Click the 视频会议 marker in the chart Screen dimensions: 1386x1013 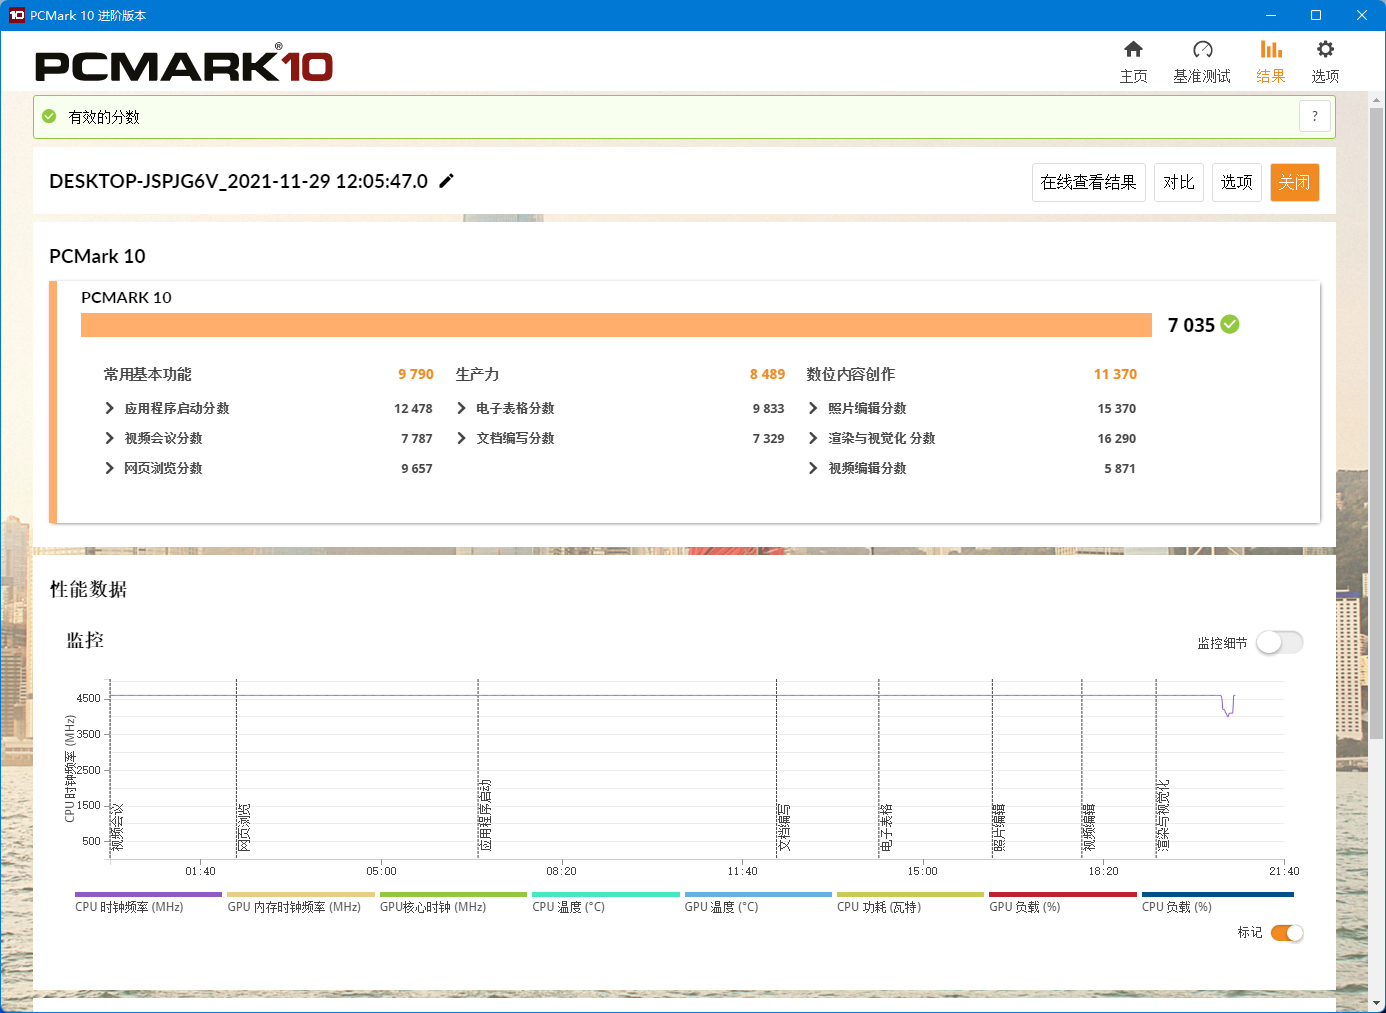point(117,827)
